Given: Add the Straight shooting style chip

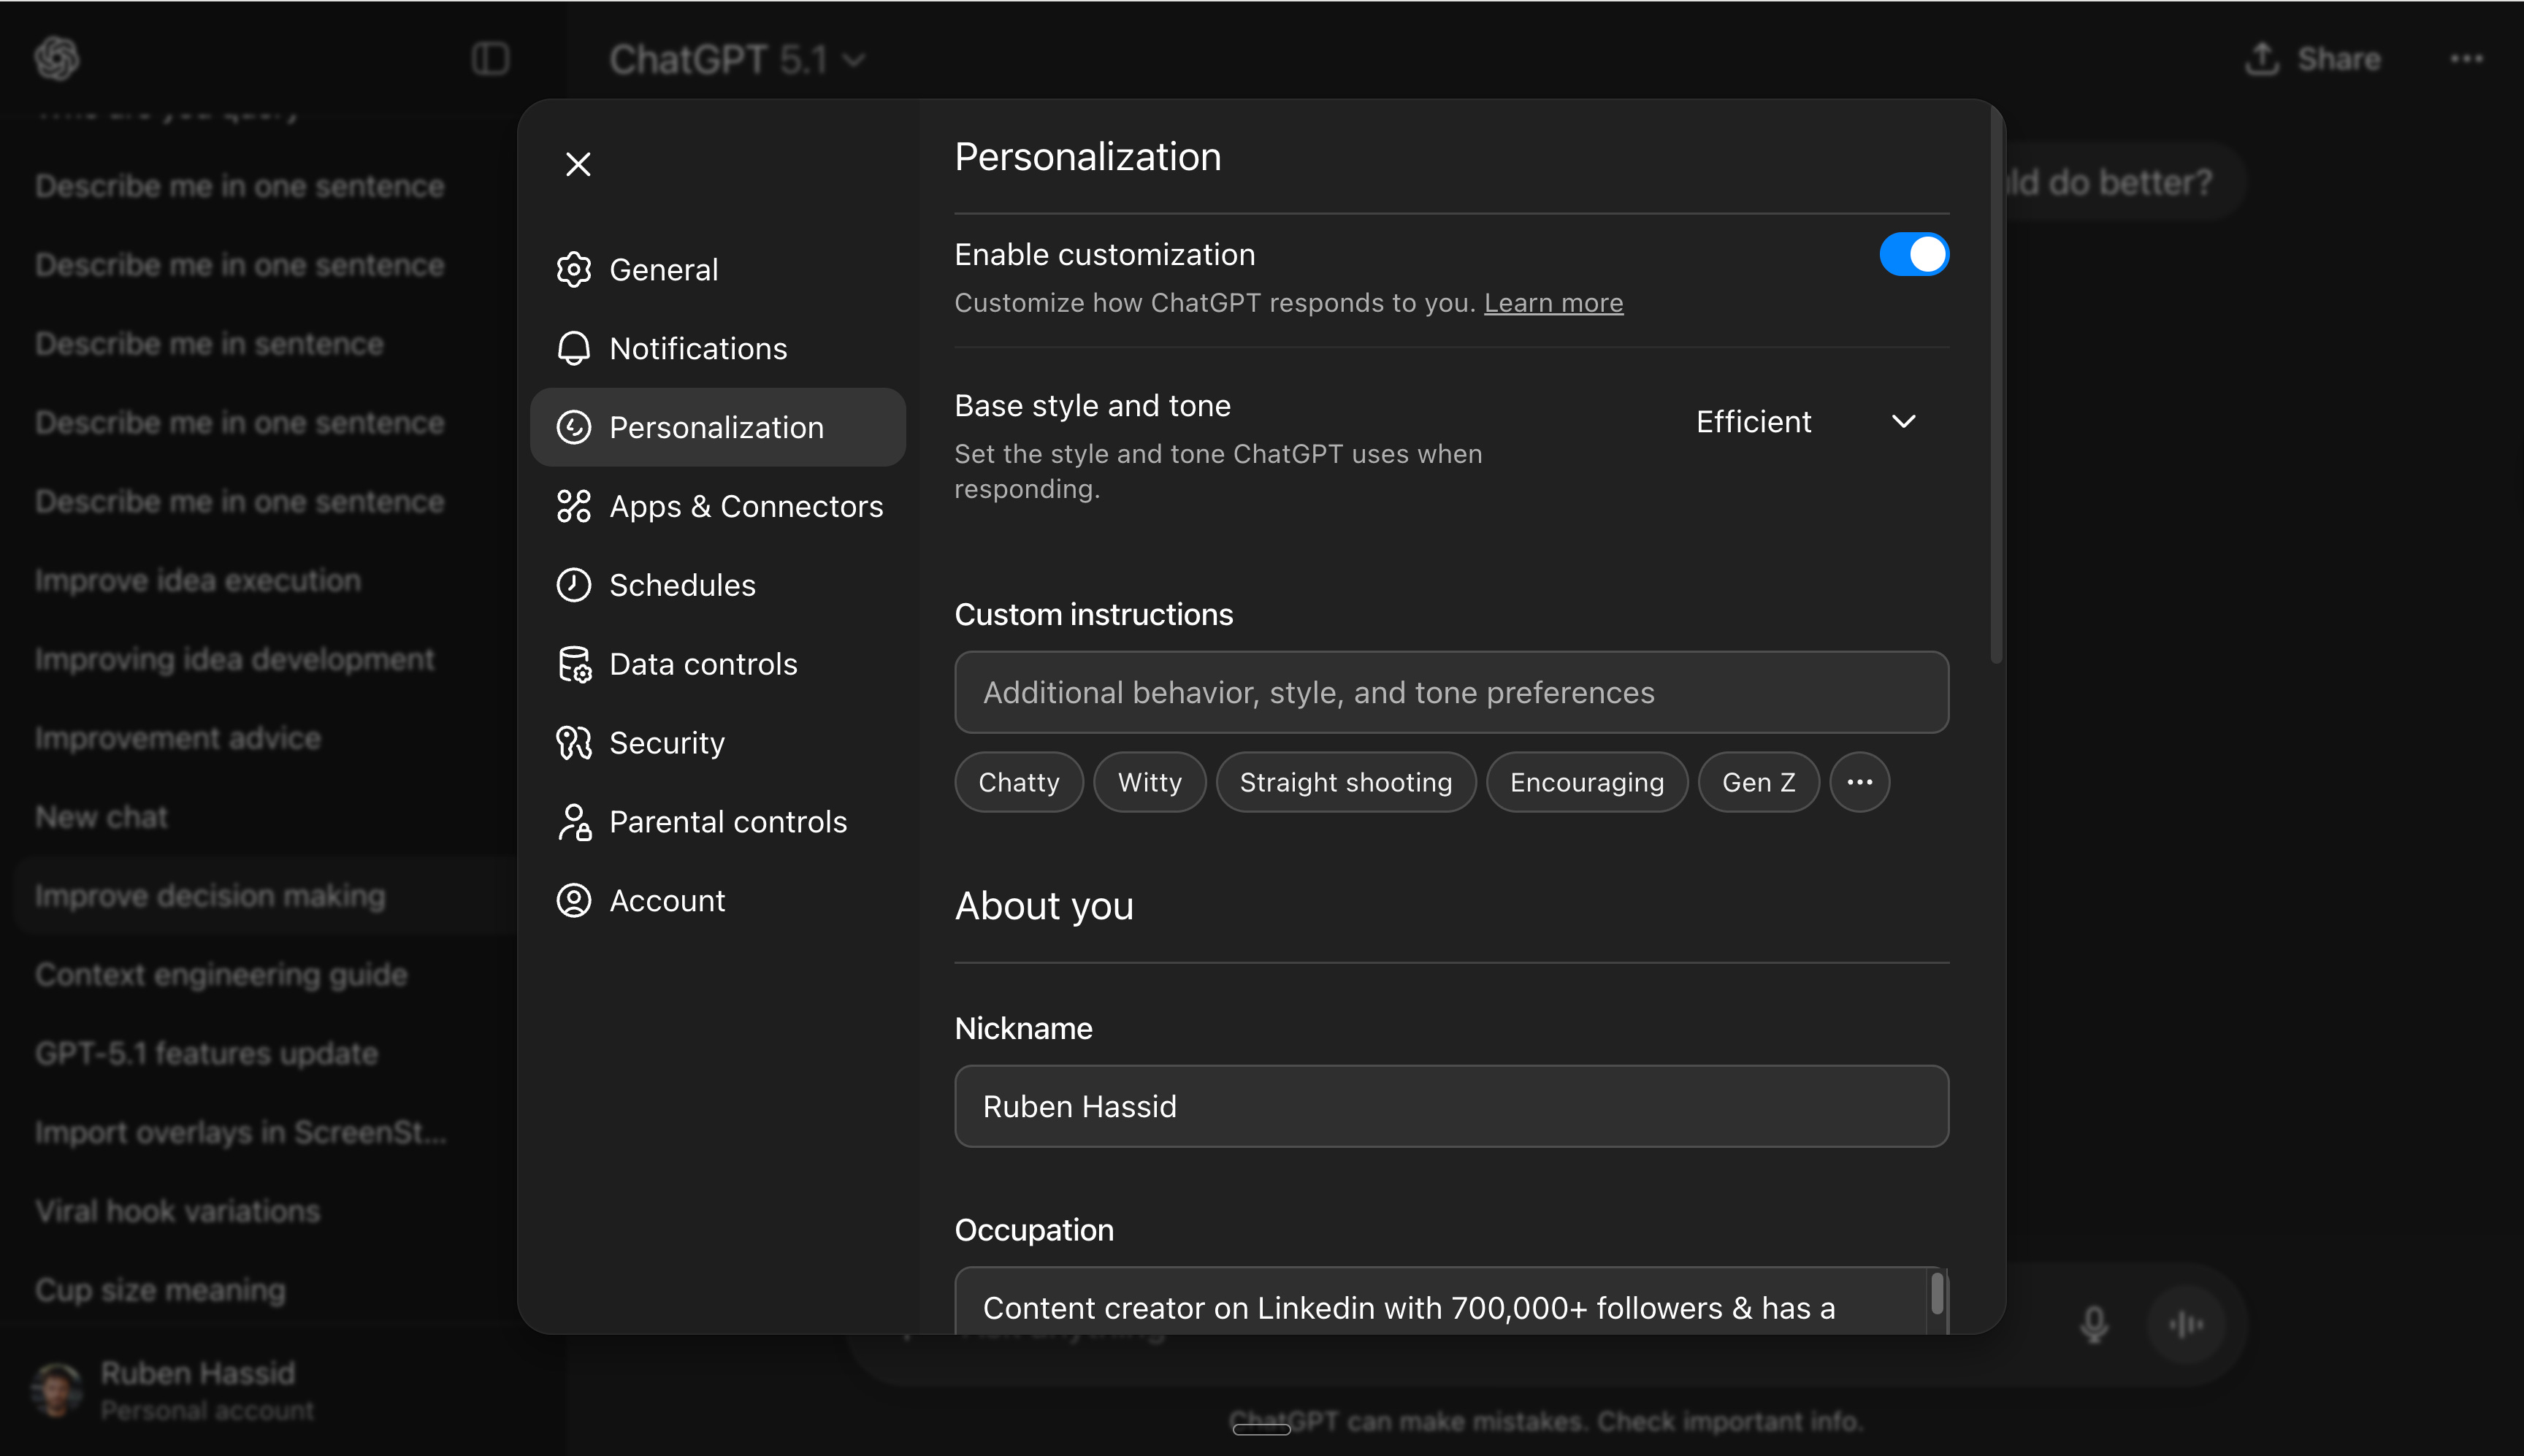Looking at the screenshot, I should click(x=1345, y=782).
